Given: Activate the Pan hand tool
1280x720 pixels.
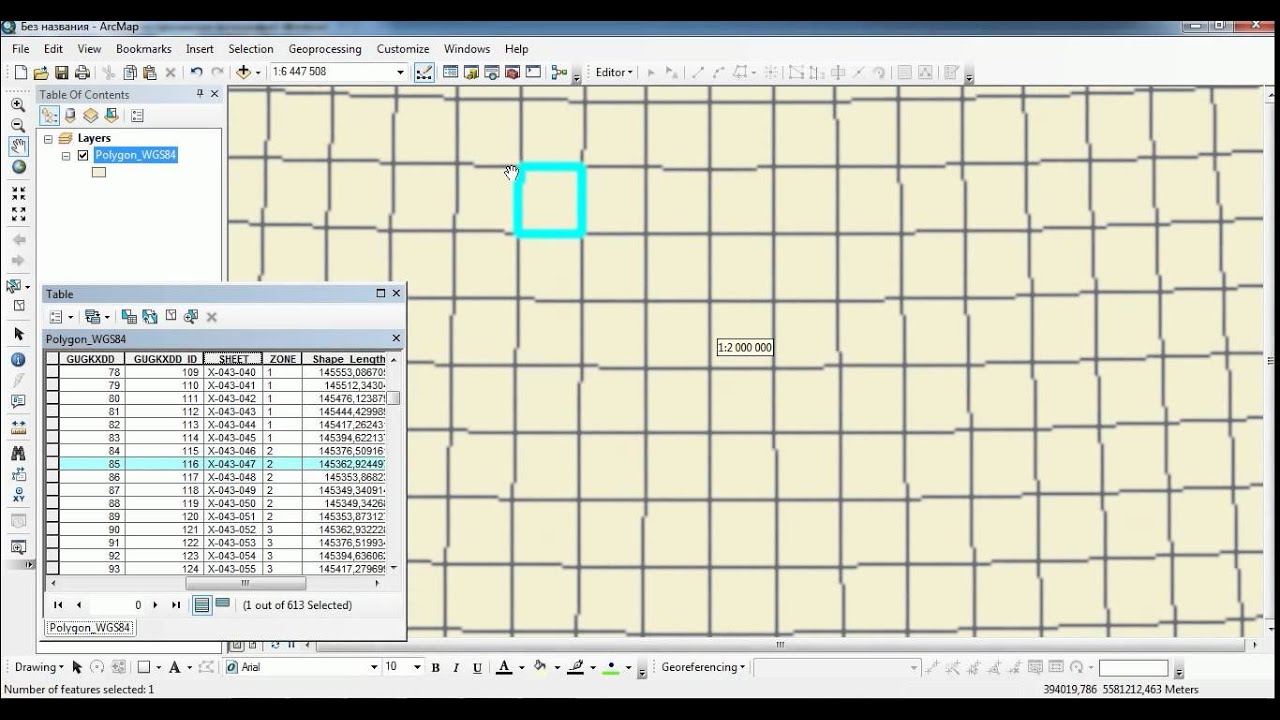Looking at the screenshot, I should [18, 146].
